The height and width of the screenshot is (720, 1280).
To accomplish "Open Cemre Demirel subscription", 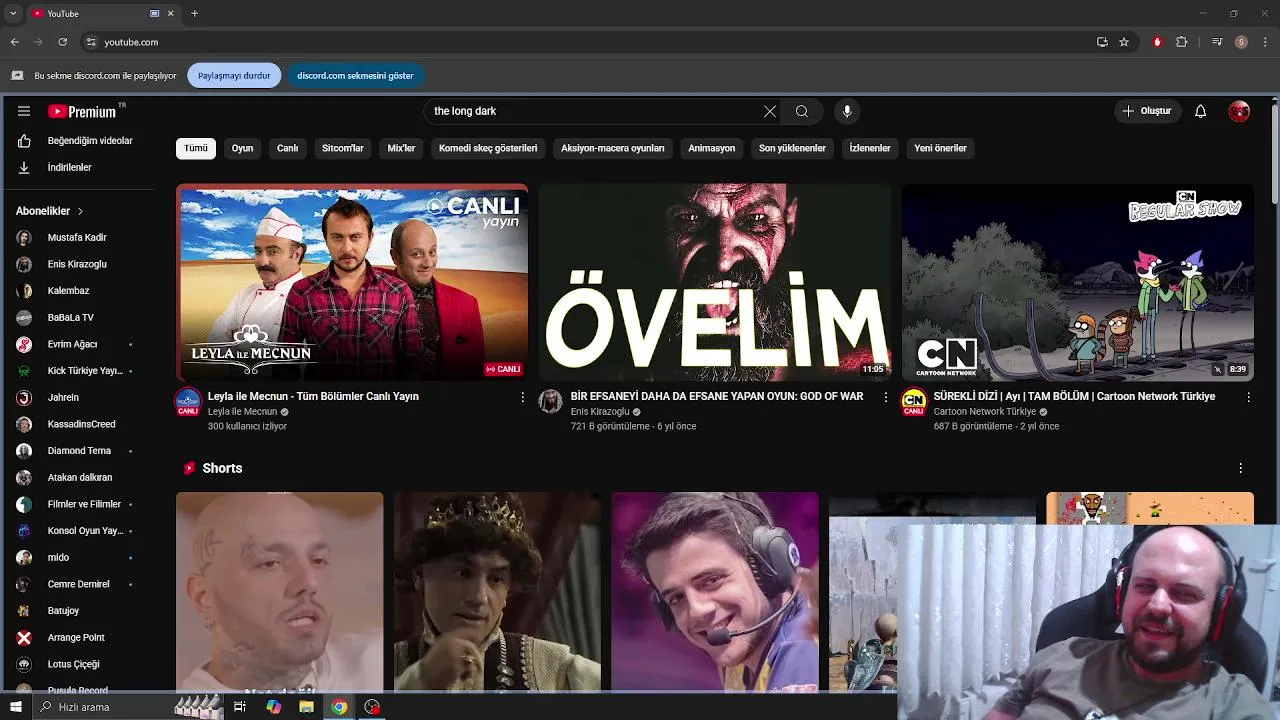I will (x=79, y=584).
